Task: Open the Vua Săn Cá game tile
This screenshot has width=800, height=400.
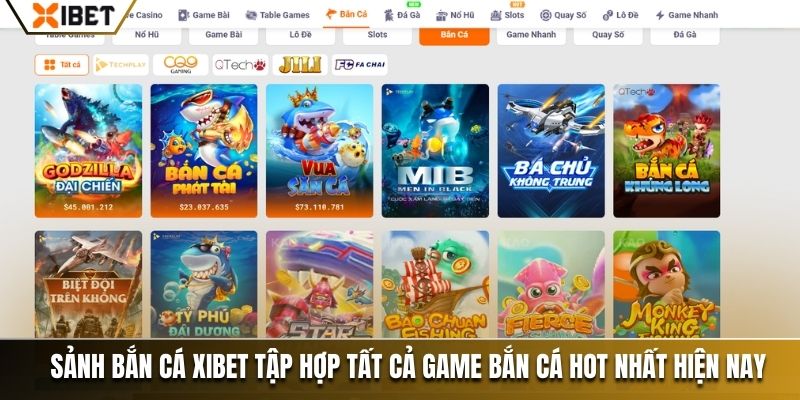Action: pyautogui.click(x=319, y=151)
